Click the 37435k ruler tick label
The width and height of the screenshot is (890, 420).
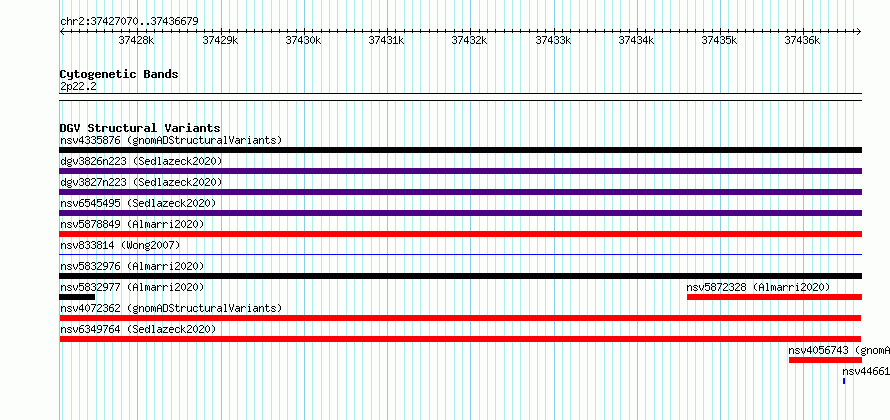[x=719, y=40]
